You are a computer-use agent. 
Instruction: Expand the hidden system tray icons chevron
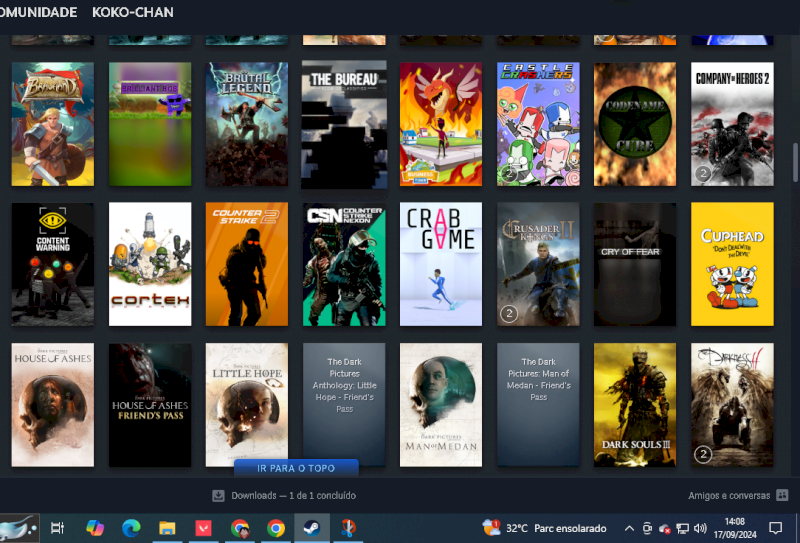(x=629, y=528)
